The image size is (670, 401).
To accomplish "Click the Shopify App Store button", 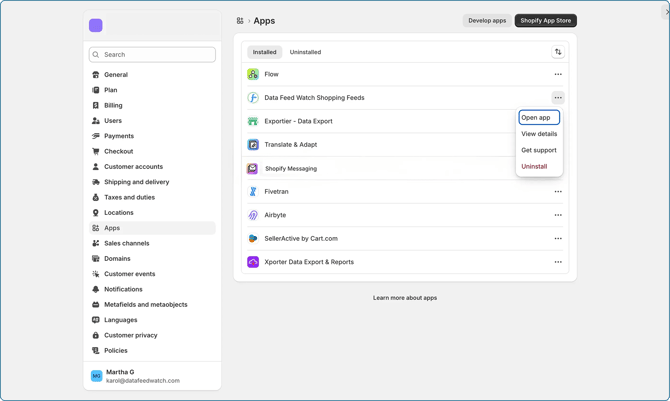I will (546, 21).
